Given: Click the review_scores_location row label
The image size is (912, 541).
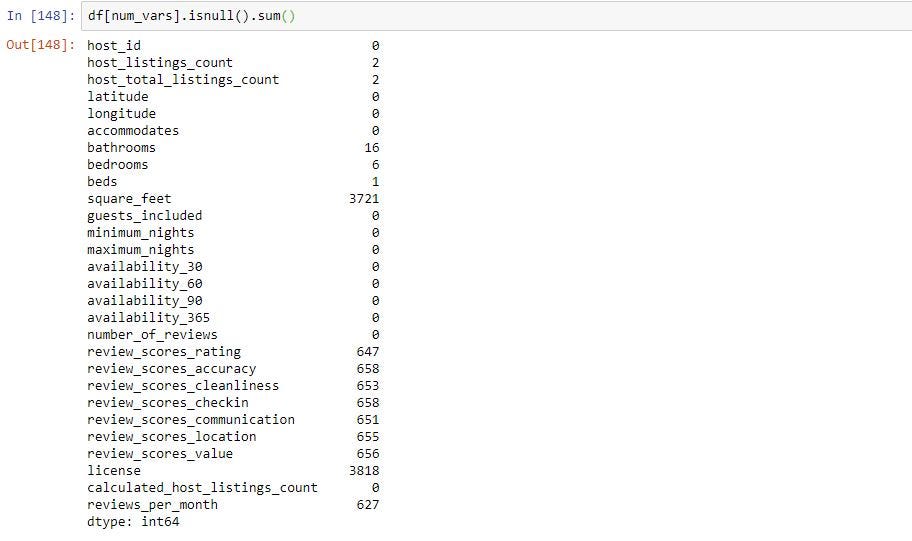Looking at the screenshot, I should click(172, 437).
